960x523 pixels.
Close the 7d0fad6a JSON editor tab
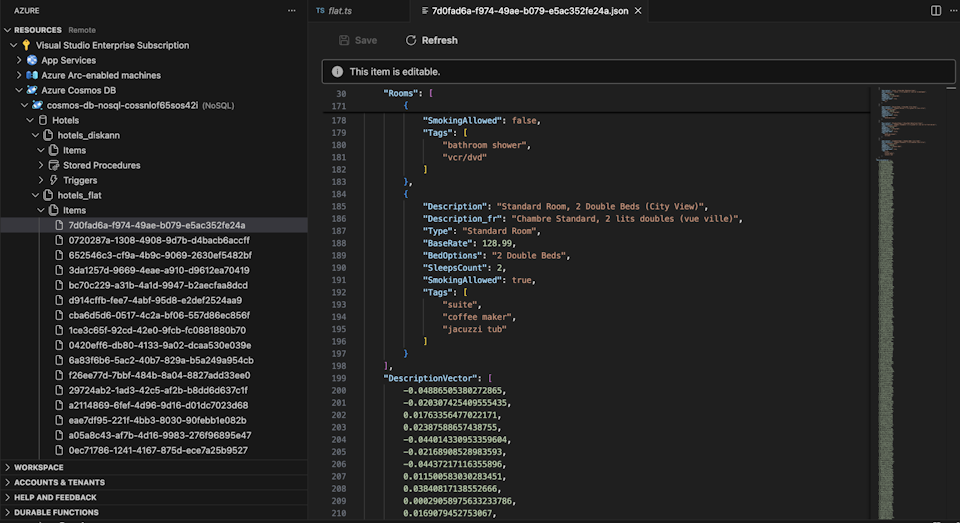pos(639,11)
